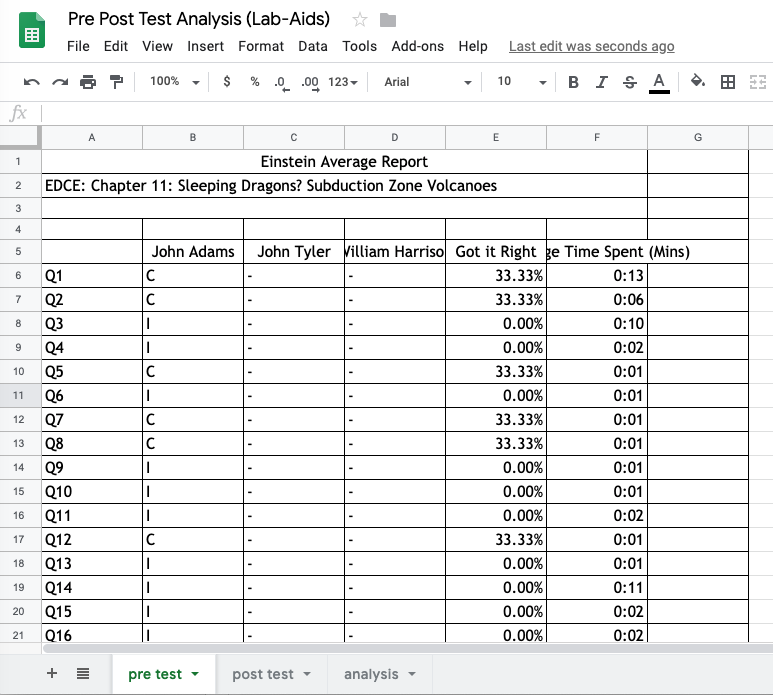This screenshot has width=773, height=695.
Task: Toggle italic formatting
Action: click(601, 82)
